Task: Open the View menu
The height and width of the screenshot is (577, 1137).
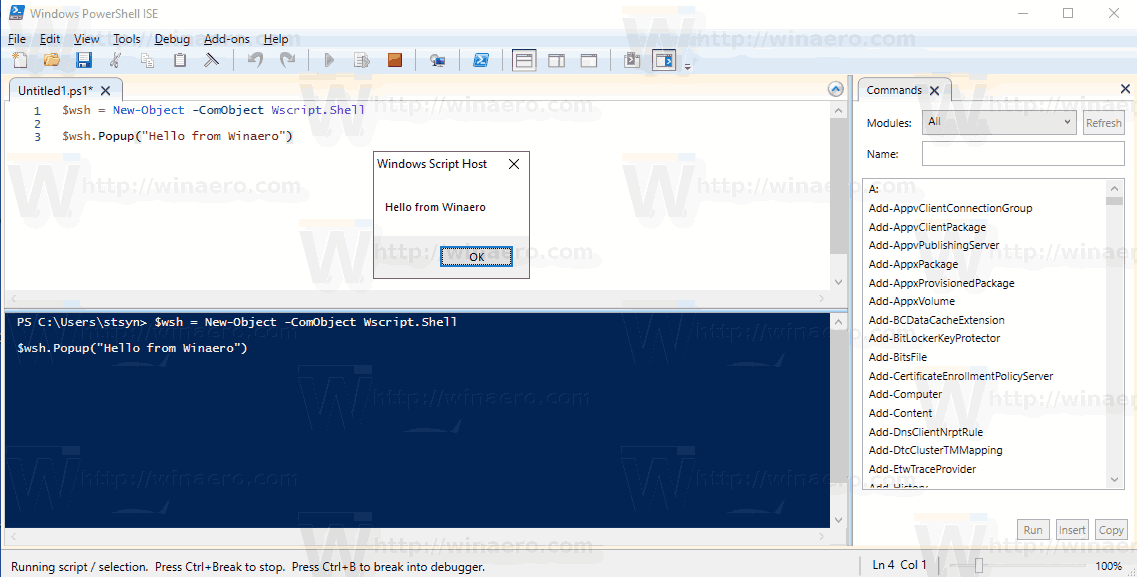Action: coord(86,39)
